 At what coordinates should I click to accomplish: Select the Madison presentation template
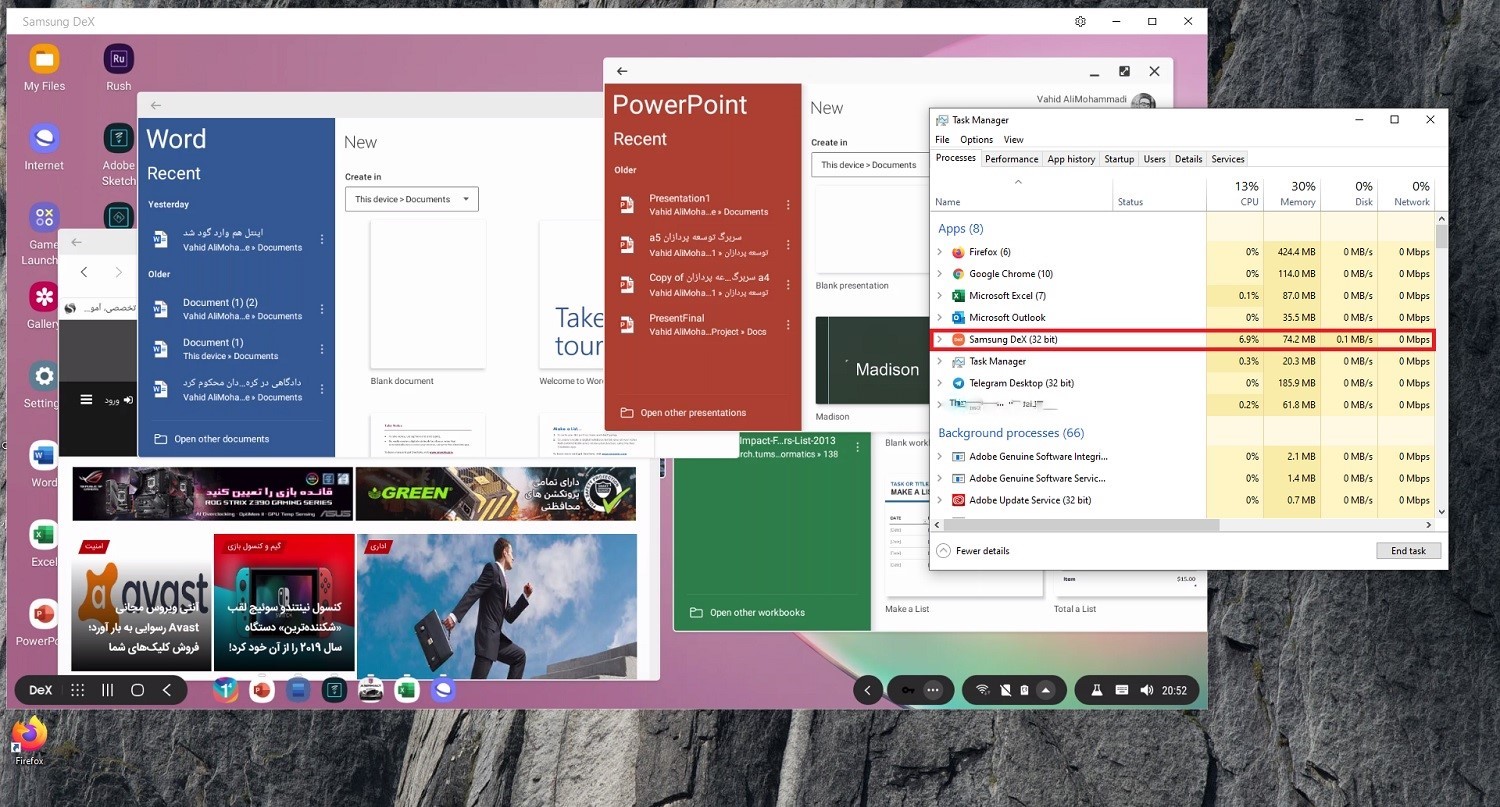tap(874, 360)
